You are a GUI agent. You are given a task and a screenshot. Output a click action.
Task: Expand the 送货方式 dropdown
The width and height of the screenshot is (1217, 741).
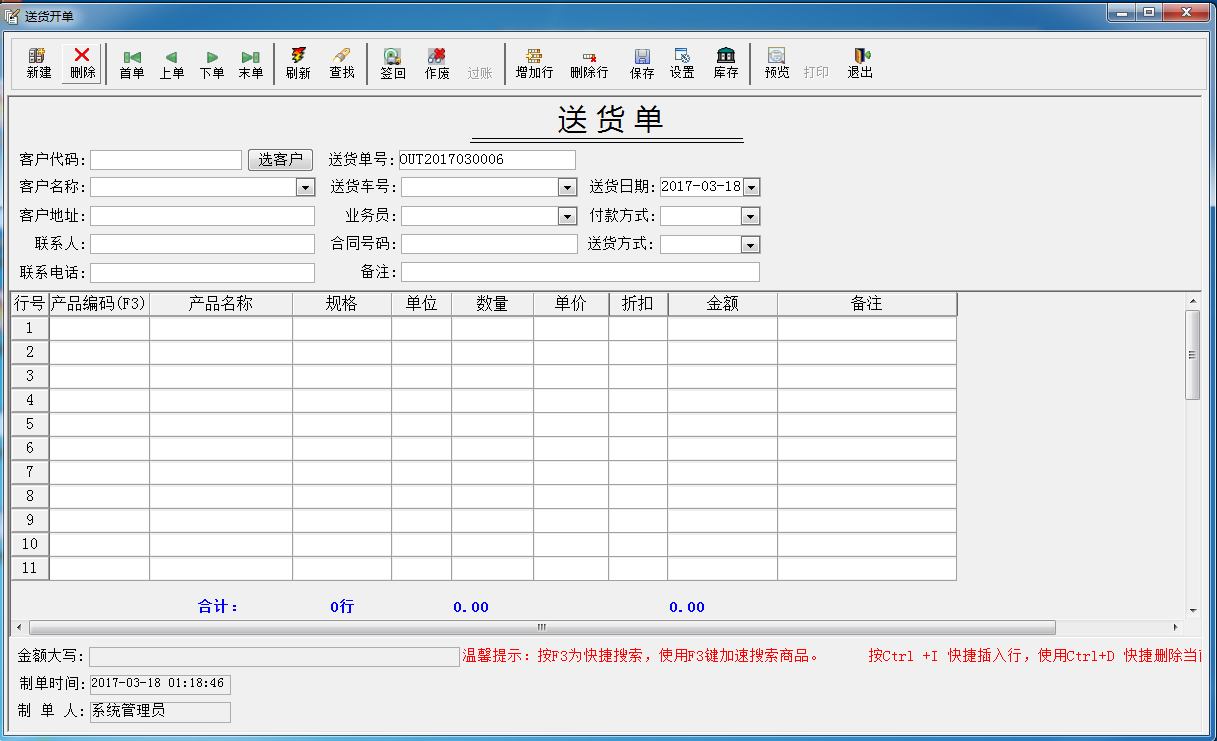(750, 244)
